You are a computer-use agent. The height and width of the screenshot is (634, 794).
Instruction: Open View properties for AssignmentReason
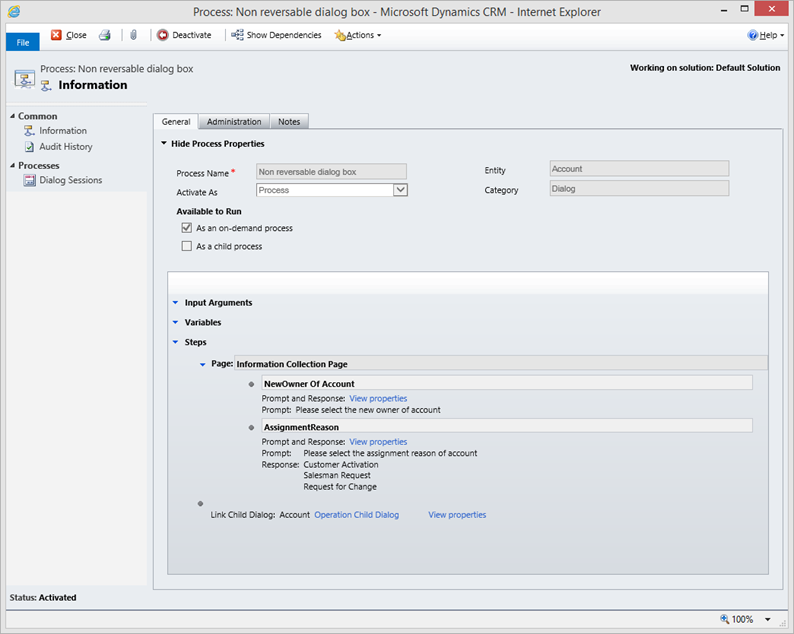378,442
